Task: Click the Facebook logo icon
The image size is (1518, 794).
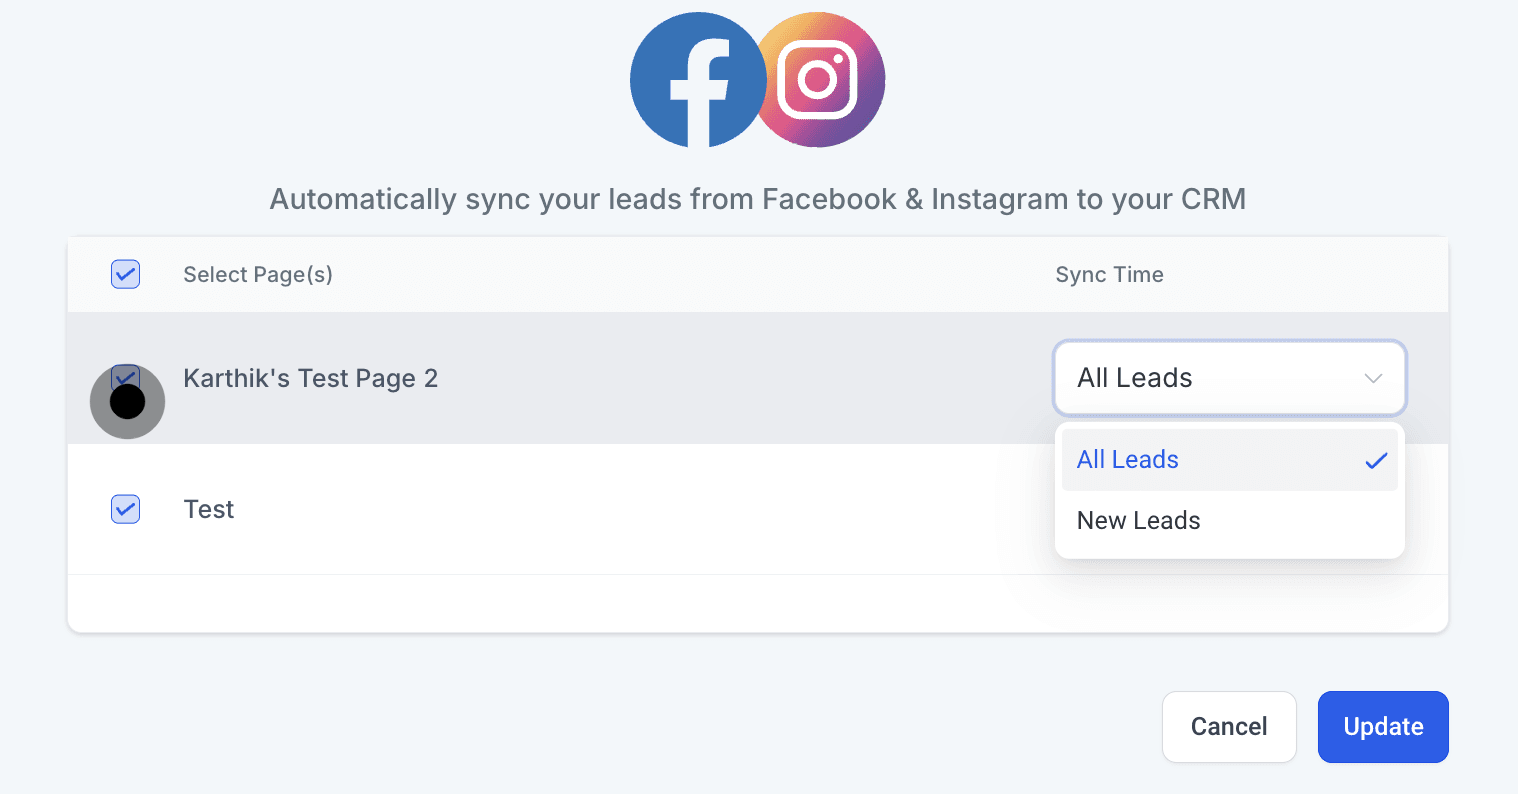Action: [x=697, y=80]
